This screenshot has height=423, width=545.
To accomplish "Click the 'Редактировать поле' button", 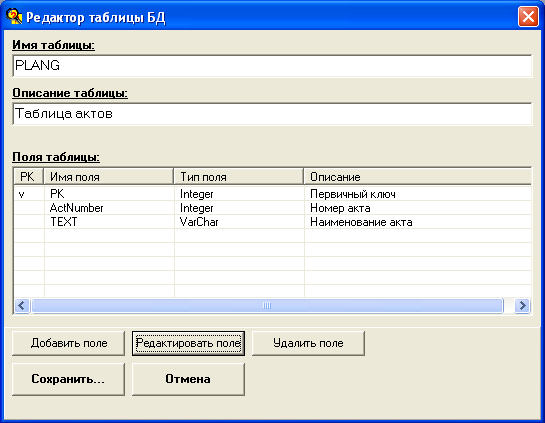I will coord(188,343).
